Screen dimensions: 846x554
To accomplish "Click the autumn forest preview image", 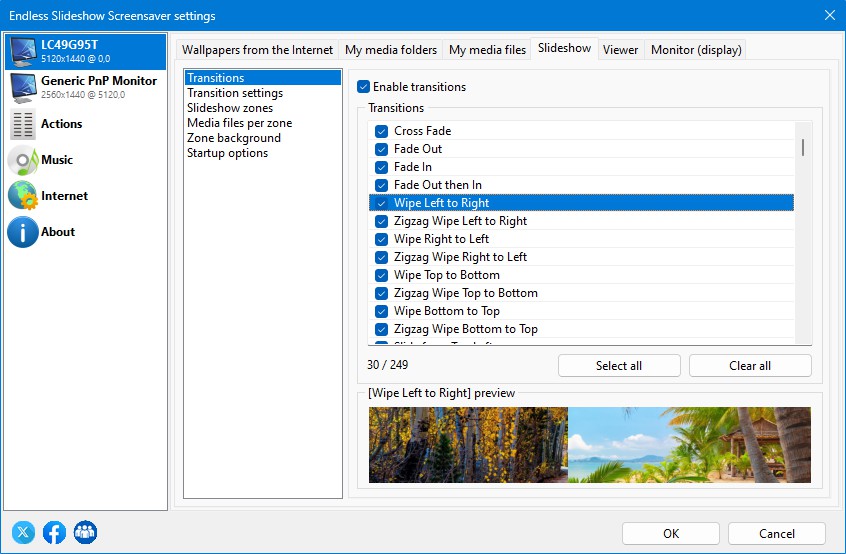I will [468, 445].
